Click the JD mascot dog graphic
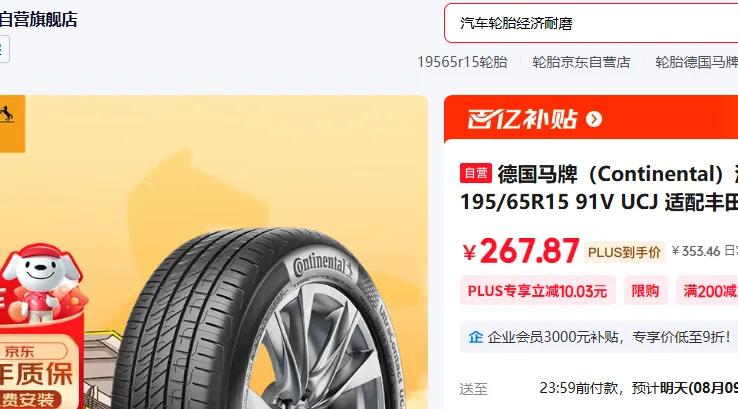Image resolution: width=738 pixels, height=409 pixels. [43, 281]
